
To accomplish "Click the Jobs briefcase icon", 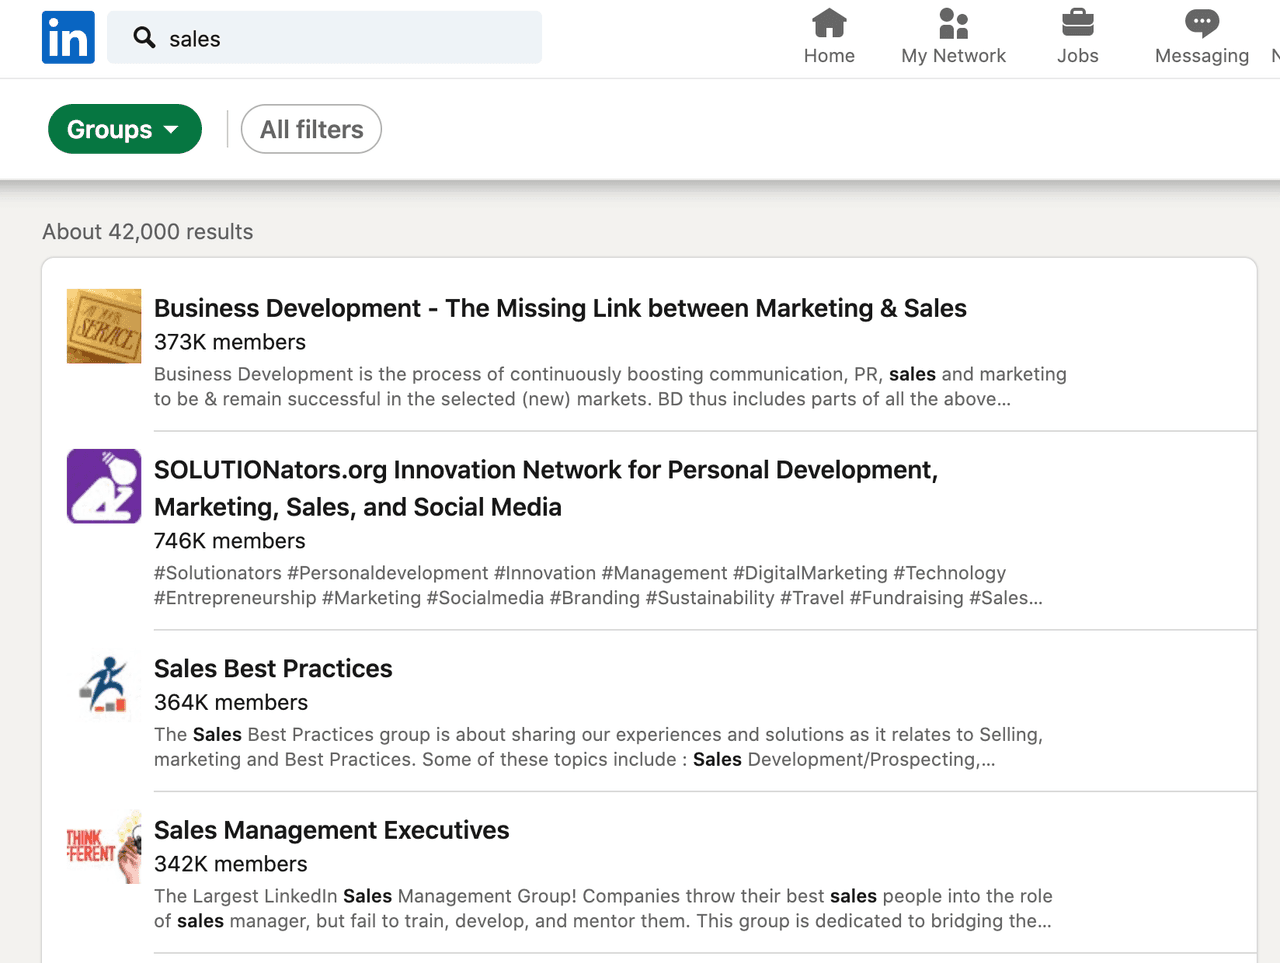I will (1077, 23).
